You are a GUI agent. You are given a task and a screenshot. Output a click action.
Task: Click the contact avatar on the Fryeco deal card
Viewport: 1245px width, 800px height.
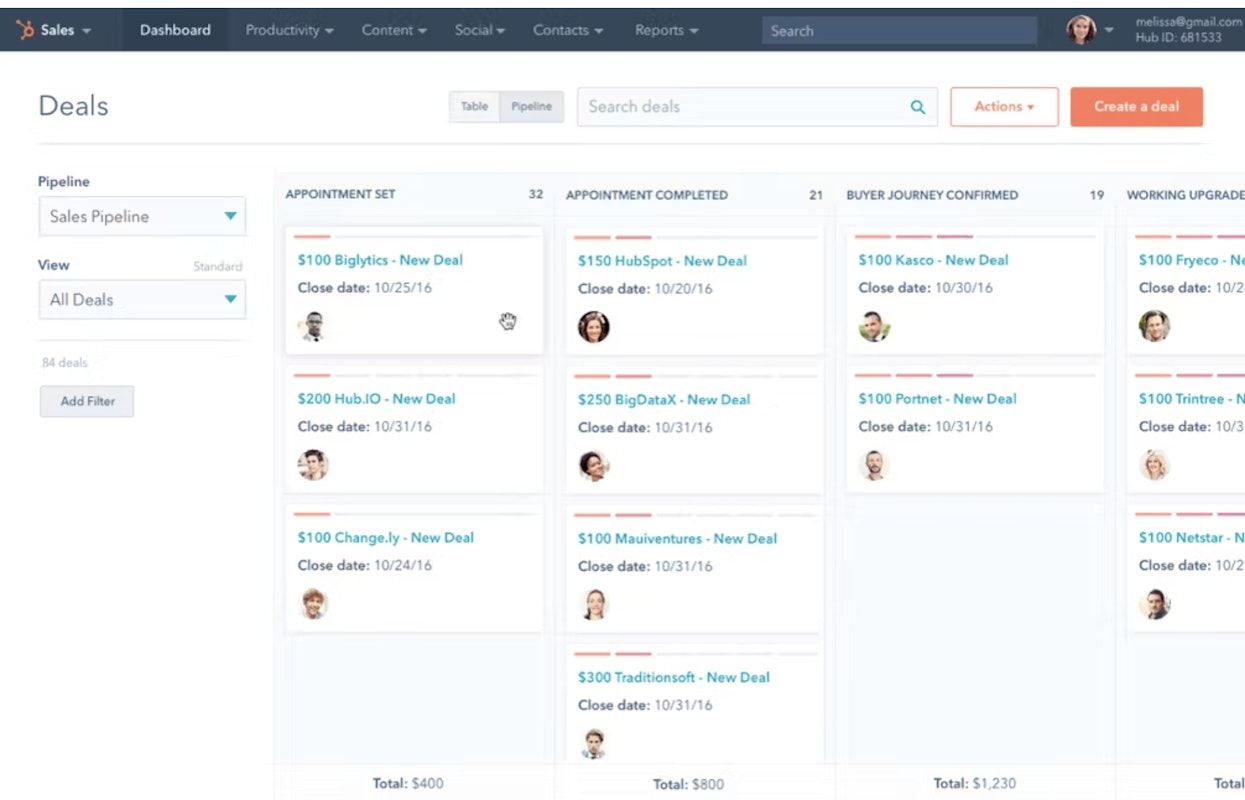1154,326
